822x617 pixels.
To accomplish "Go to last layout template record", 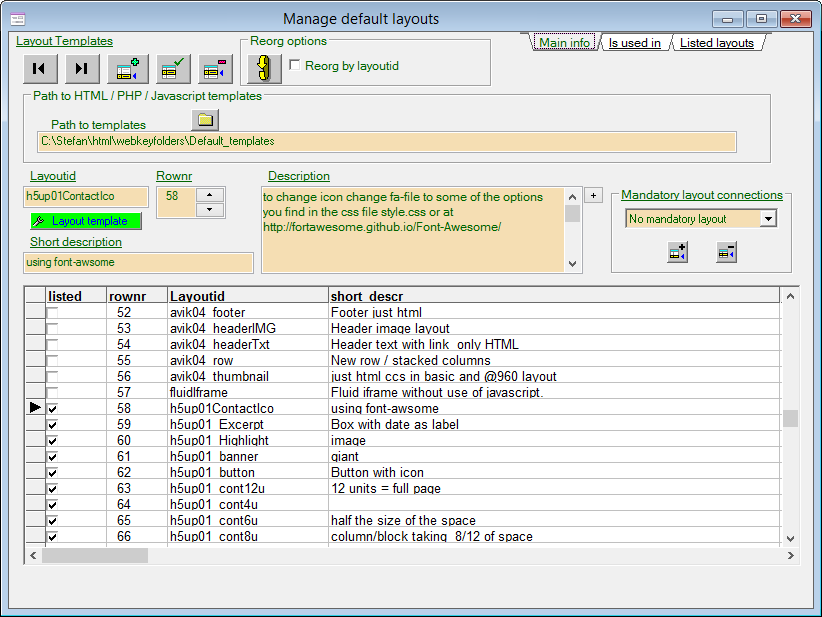I will [x=82, y=69].
